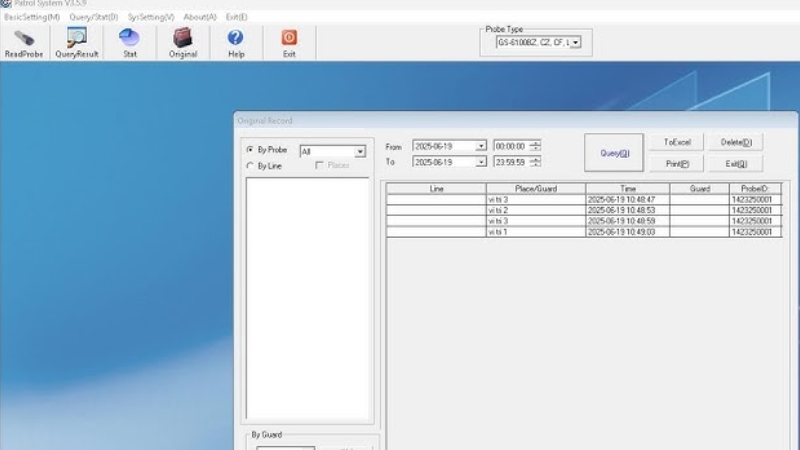The width and height of the screenshot is (800, 450).
Task: Click the Original record toolbar icon
Action: coord(183,41)
